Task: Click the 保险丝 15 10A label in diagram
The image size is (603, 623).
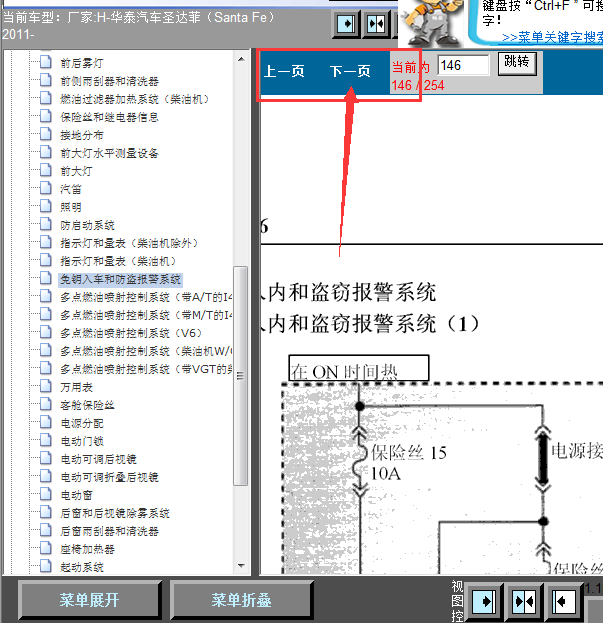Action: coord(408,463)
